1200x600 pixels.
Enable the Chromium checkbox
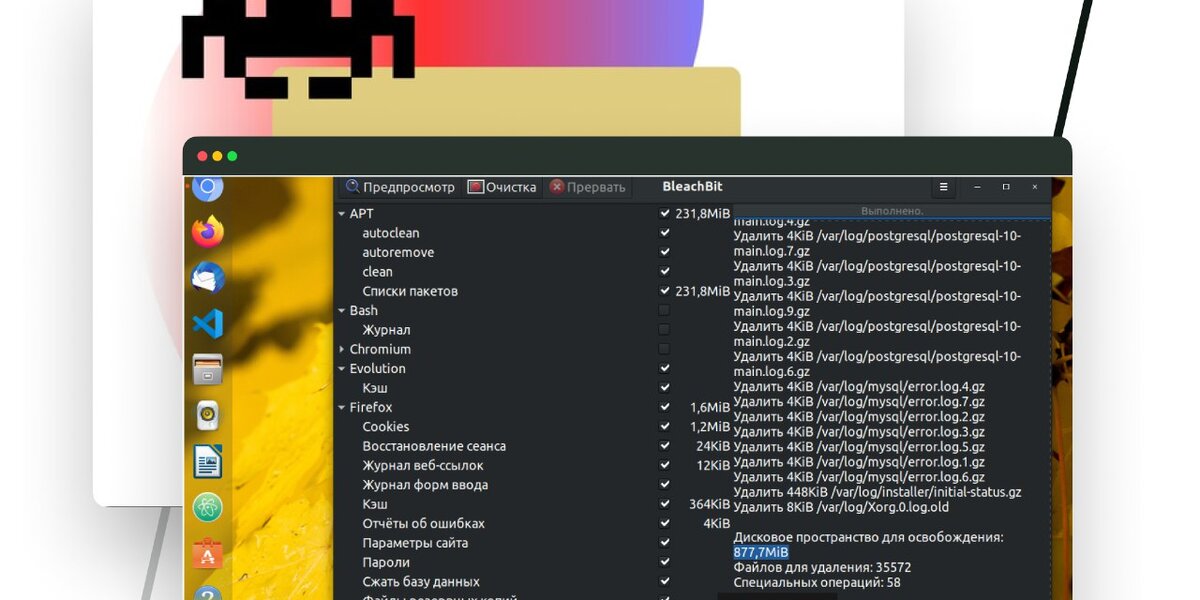pyautogui.click(x=665, y=349)
